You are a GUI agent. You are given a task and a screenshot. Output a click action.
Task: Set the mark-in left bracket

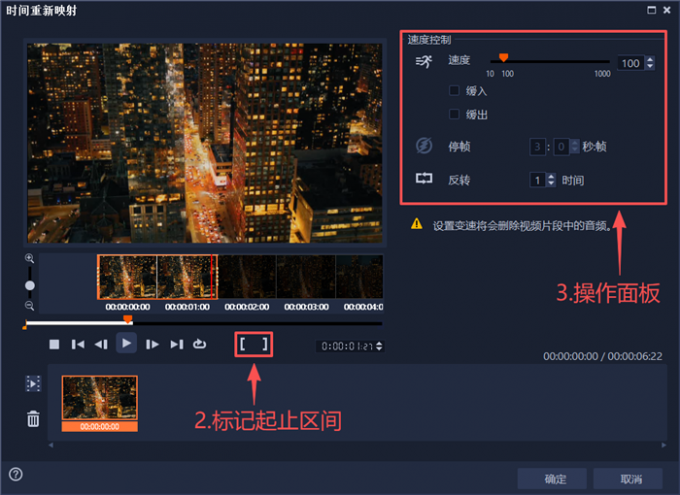click(x=243, y=344)
